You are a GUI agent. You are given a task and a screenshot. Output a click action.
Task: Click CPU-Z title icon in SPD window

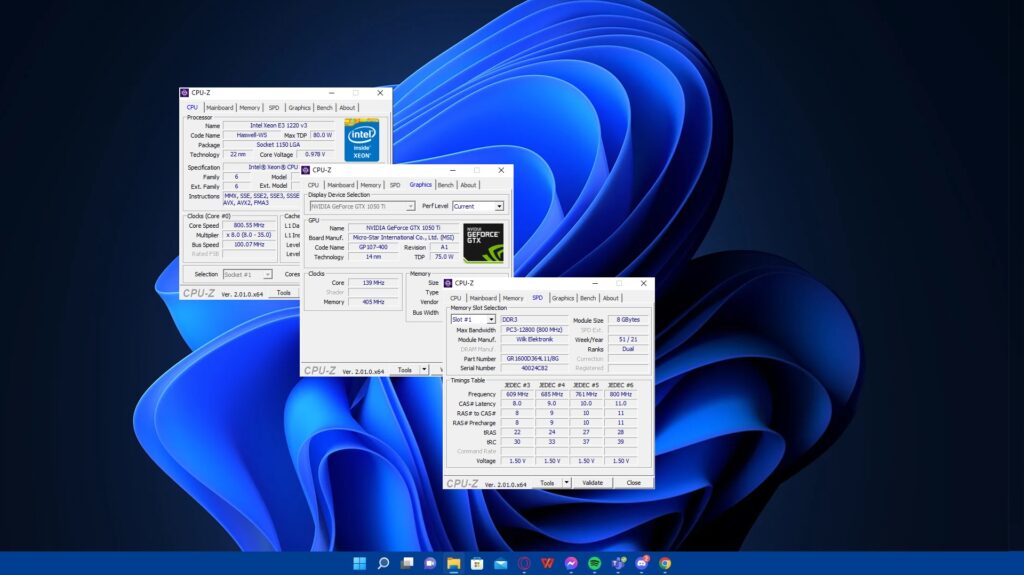(x=448, y=283)
